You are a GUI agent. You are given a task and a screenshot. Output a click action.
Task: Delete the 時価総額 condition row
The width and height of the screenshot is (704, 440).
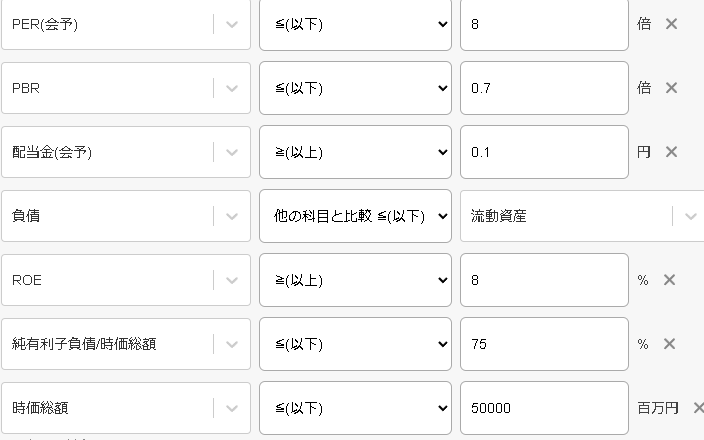[698, 408]
